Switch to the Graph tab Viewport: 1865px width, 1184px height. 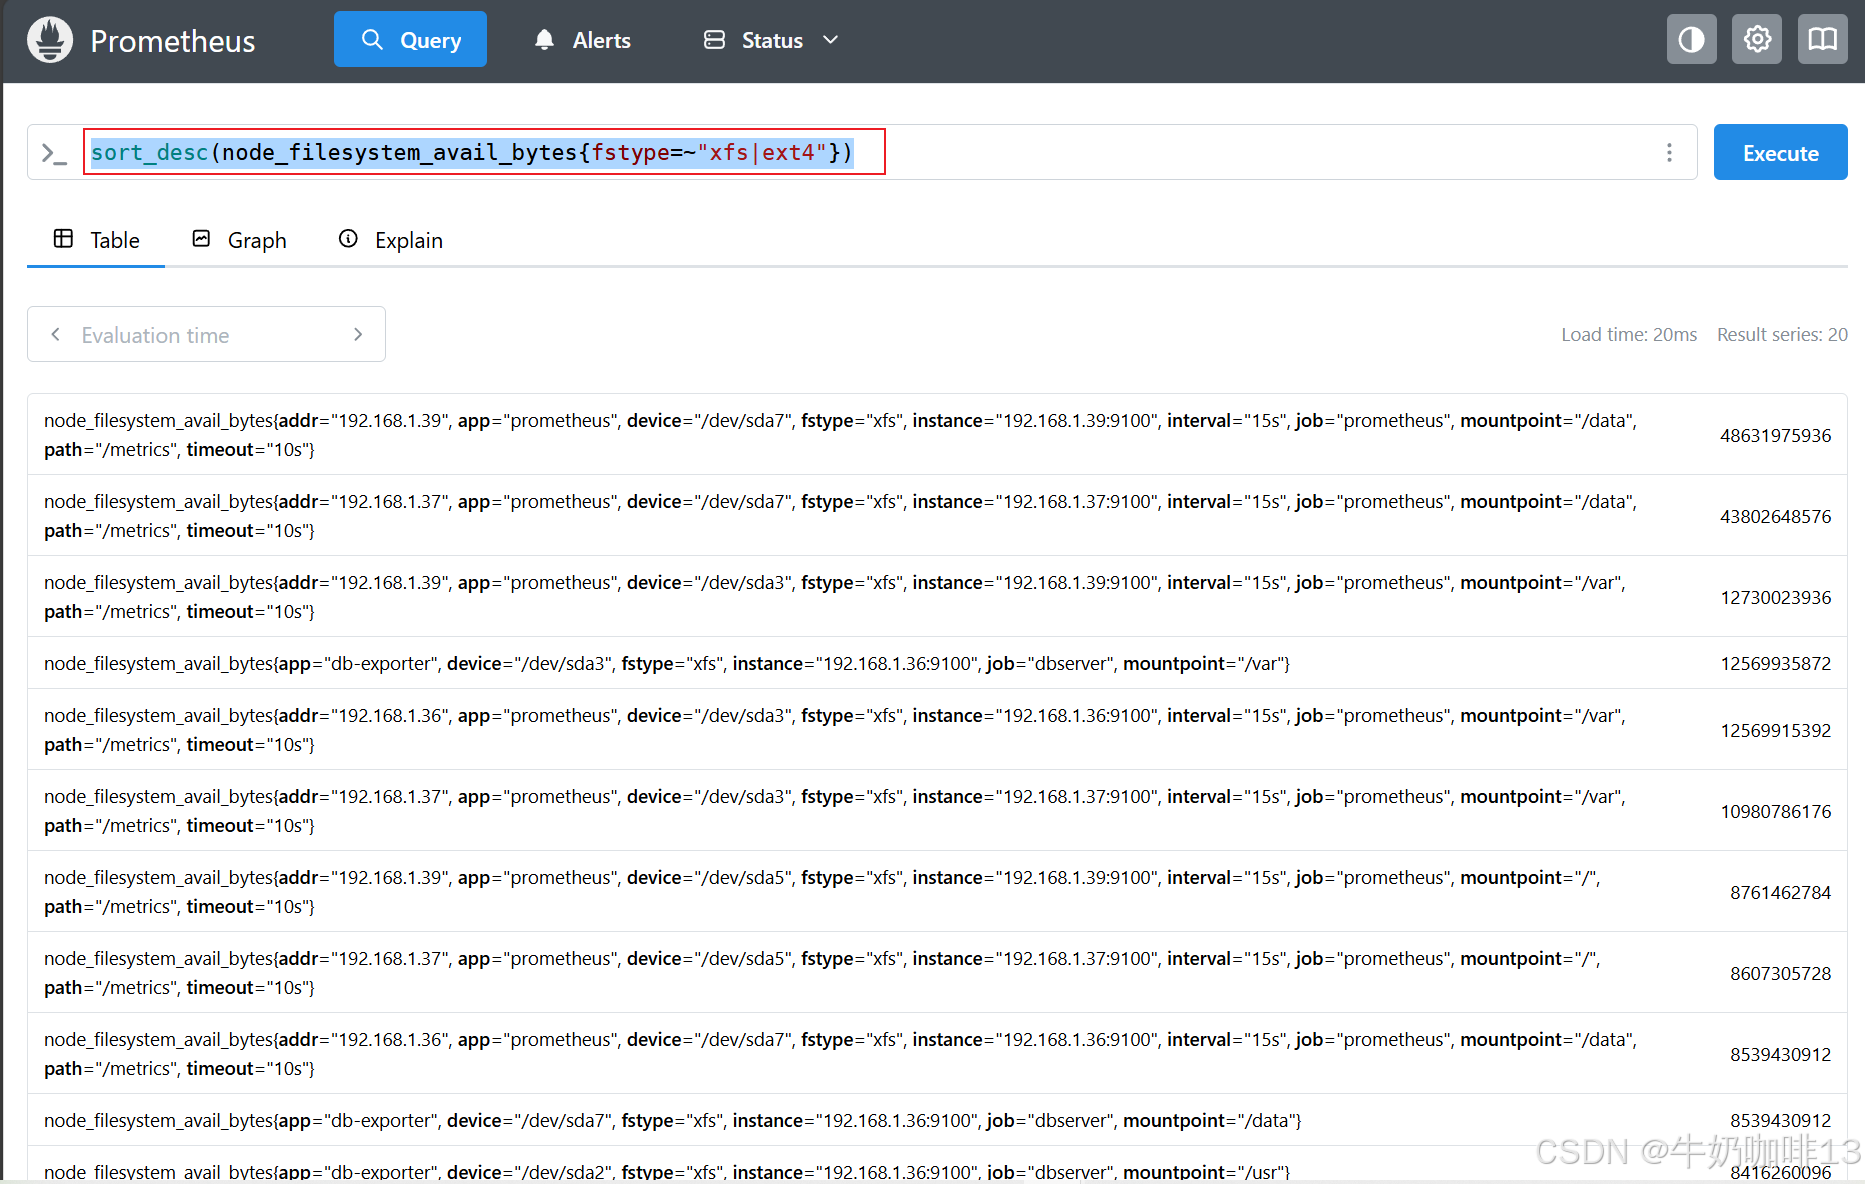pyautogui.click(x=239, y=240)
